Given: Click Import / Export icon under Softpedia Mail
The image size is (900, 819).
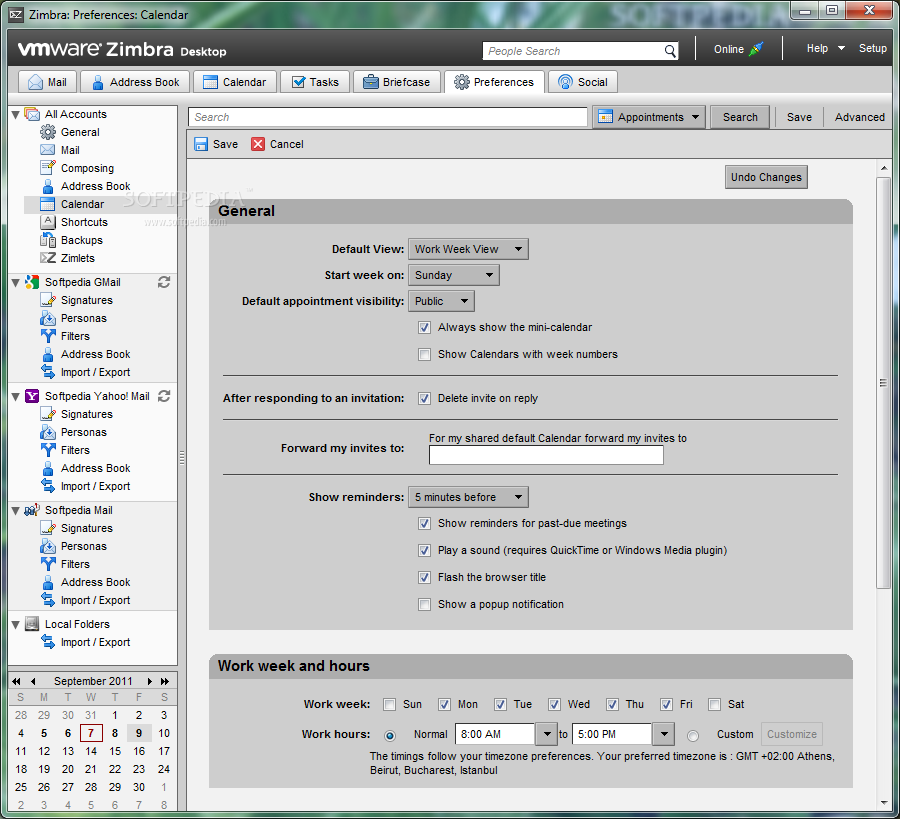Looking at the screenshot, I should tap(48, 600).
